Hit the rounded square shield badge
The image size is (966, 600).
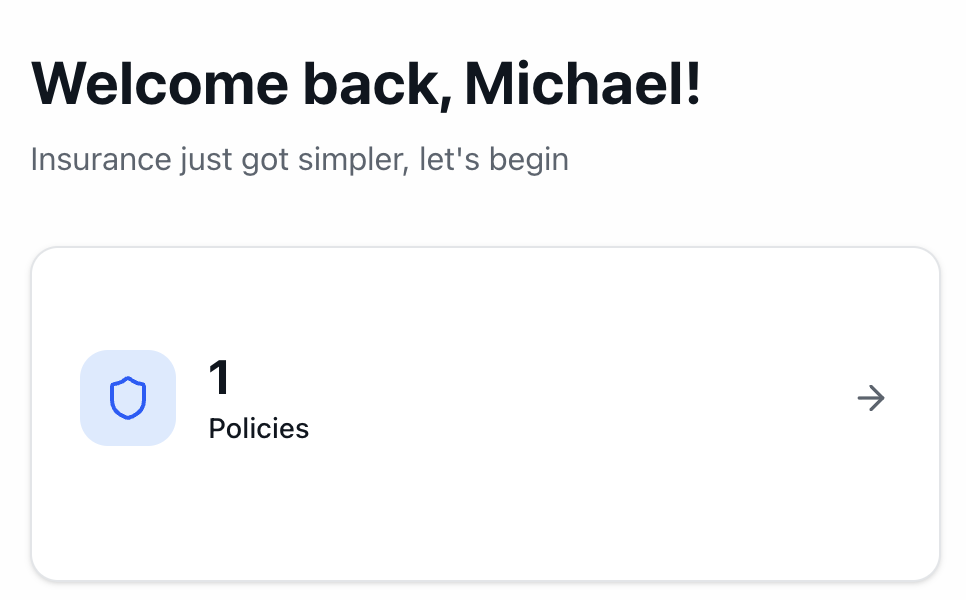click(128, 398)
